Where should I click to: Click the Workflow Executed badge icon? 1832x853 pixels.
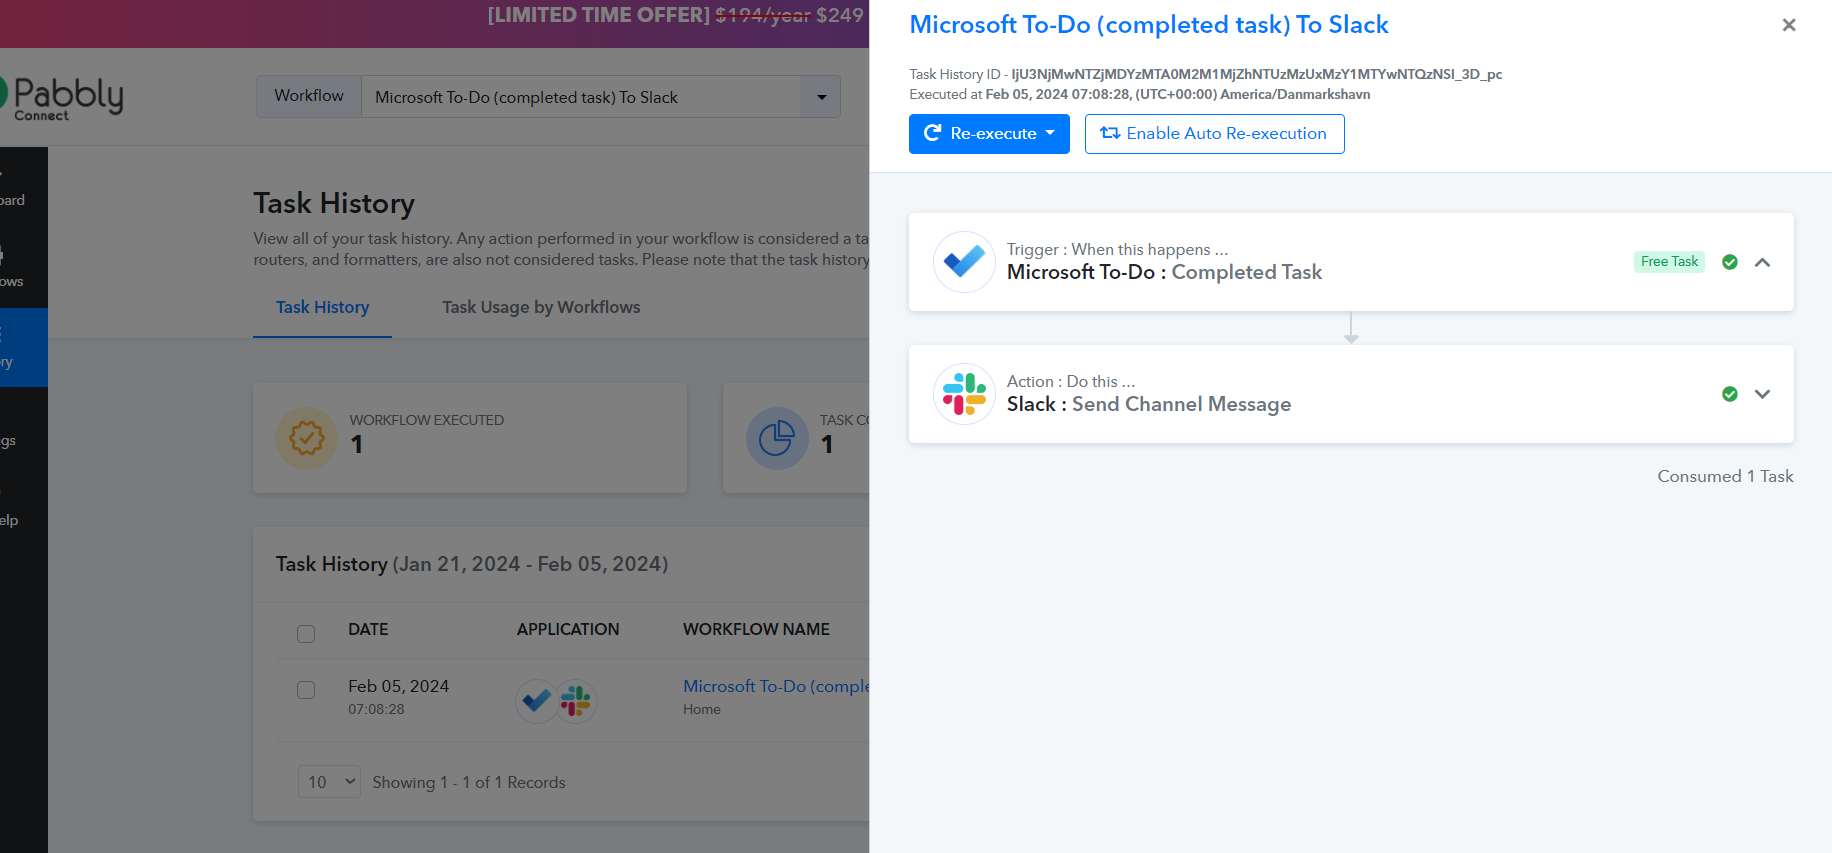(307, 438)
